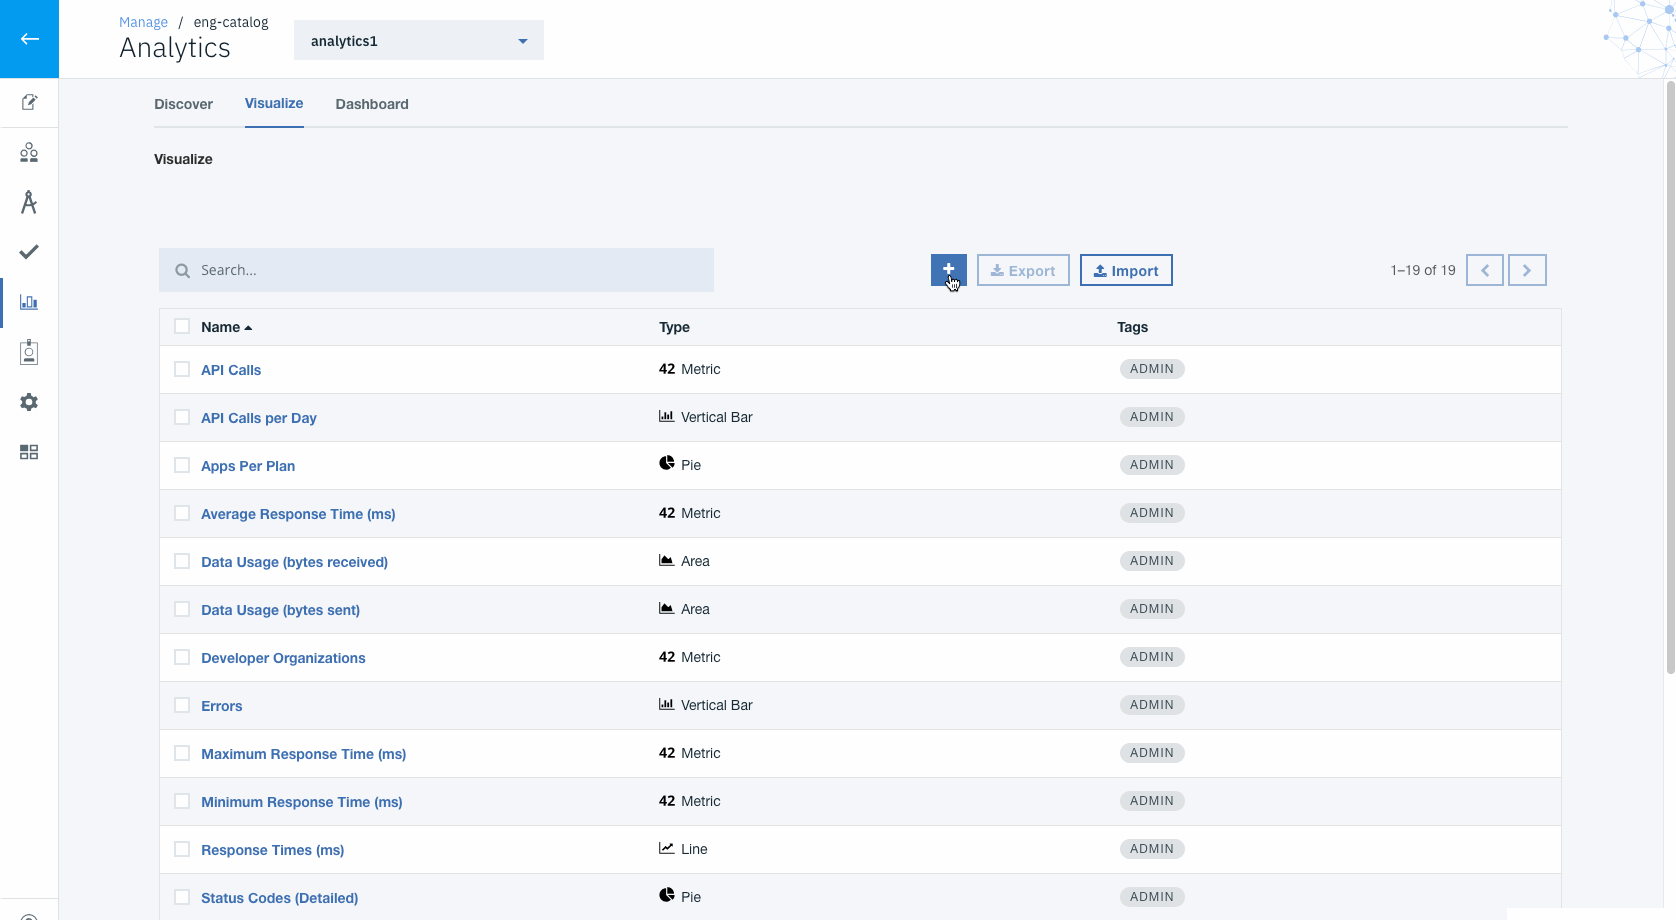Open the ID badge icon in sidebar
The width and height of the screenshot is (1676, 920).
pos(29,352)
